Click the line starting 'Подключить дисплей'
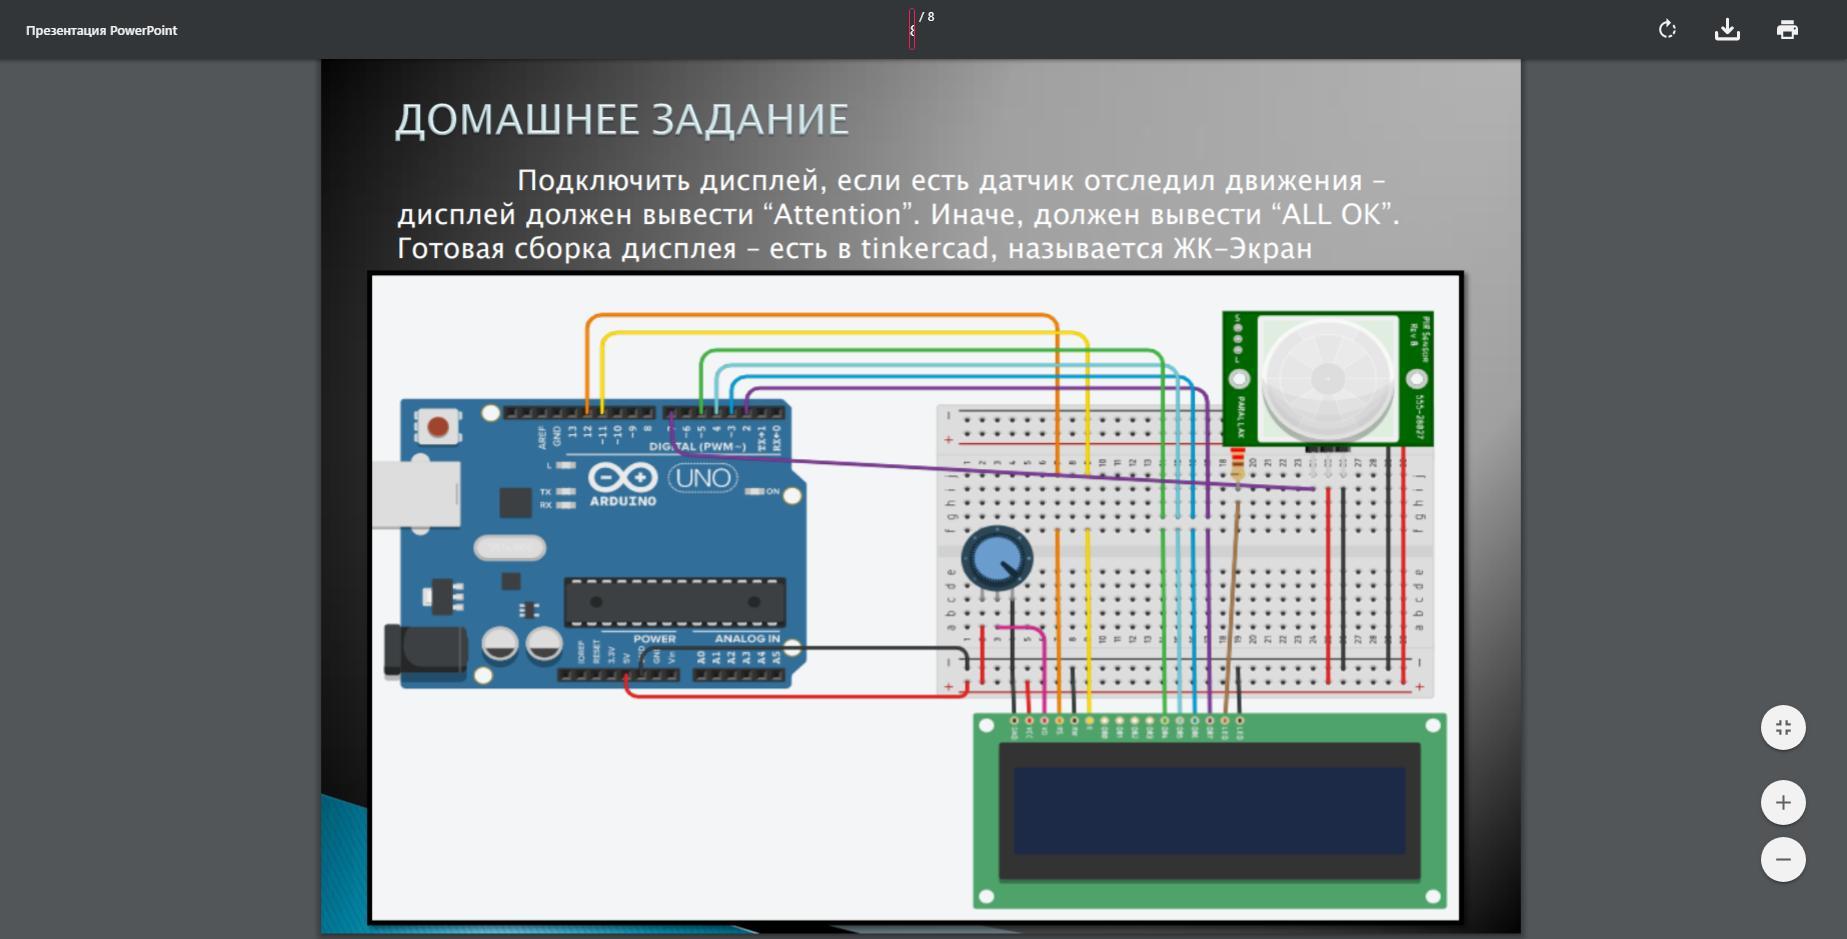This screenshot has height=939, width=1847. 951,181
